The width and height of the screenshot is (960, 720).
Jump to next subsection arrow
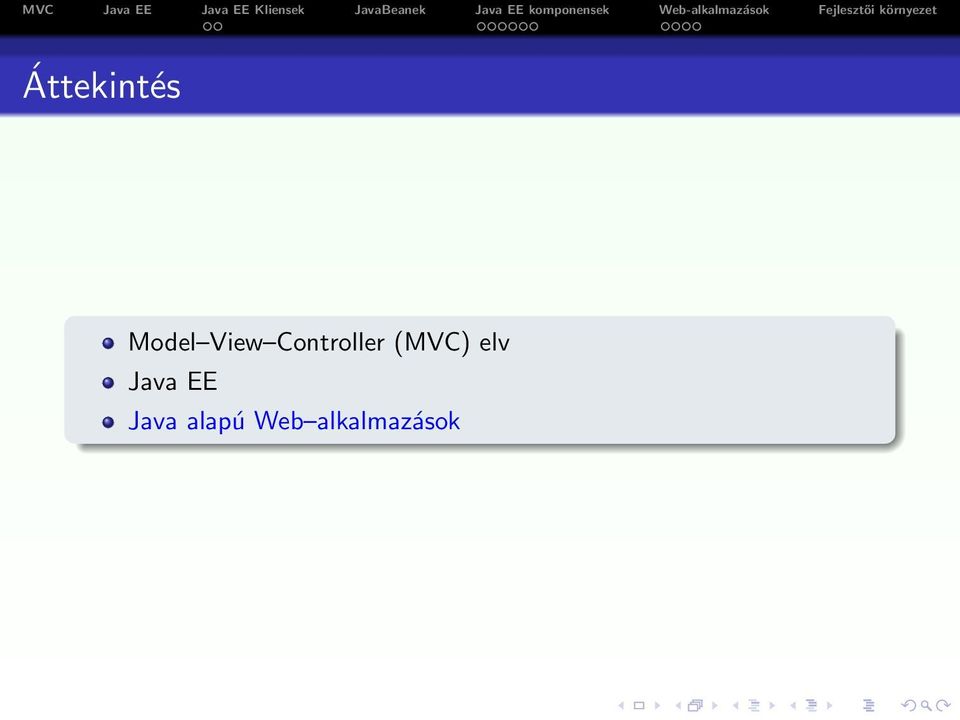[x=772, y=705]
